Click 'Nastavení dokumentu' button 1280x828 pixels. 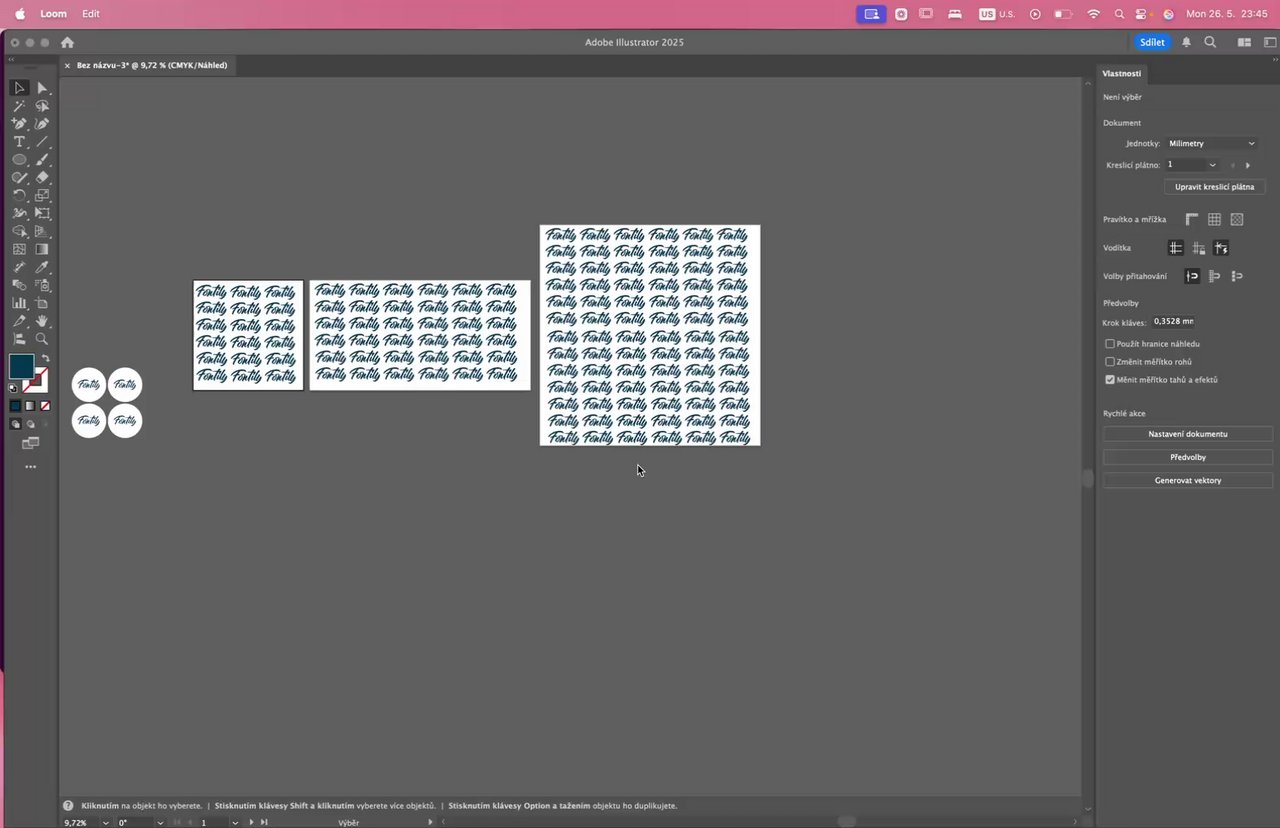coord(1188,434)
